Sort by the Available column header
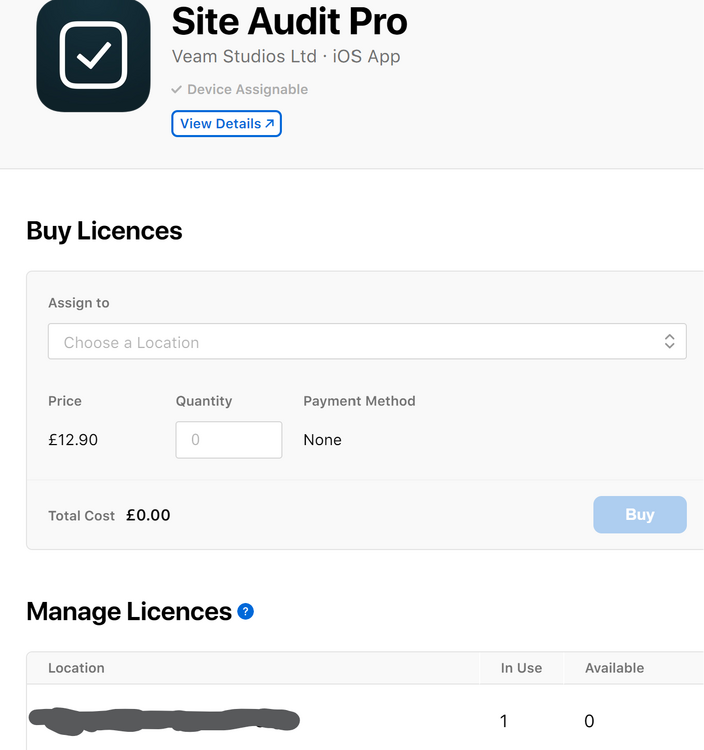The image size is (704, 750). (615, 668)
